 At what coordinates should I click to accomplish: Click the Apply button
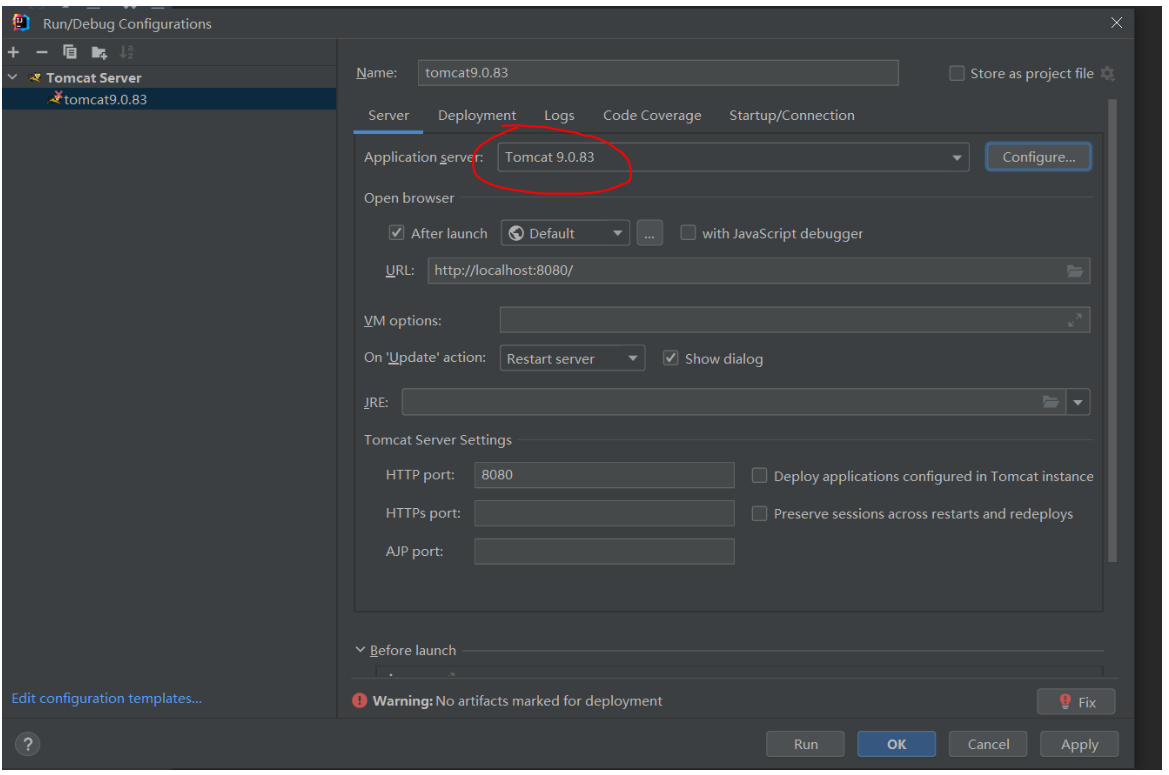pos(1079,744)
